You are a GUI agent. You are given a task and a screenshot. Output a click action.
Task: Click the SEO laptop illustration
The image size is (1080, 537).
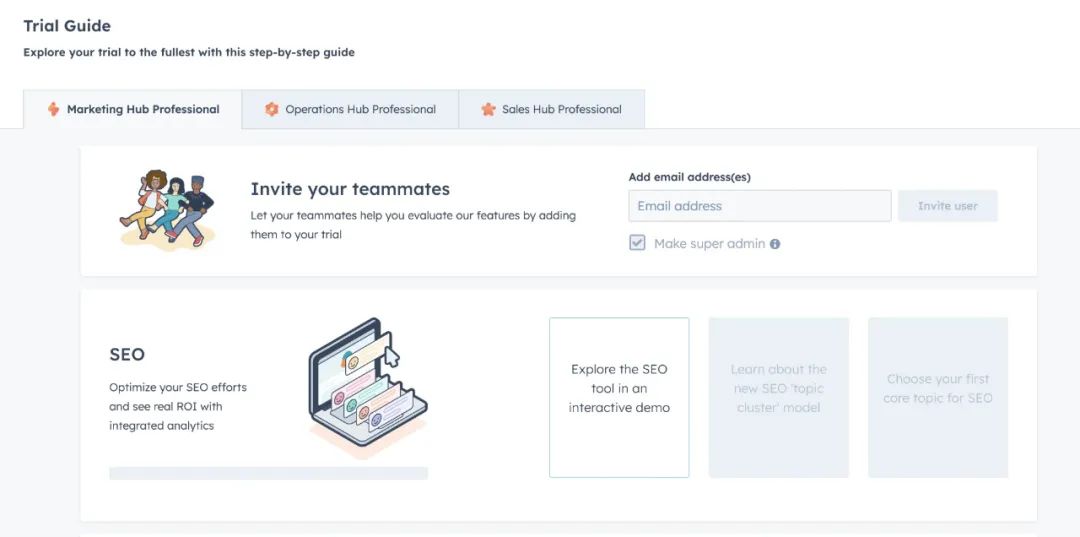click(x=367, y=387)
